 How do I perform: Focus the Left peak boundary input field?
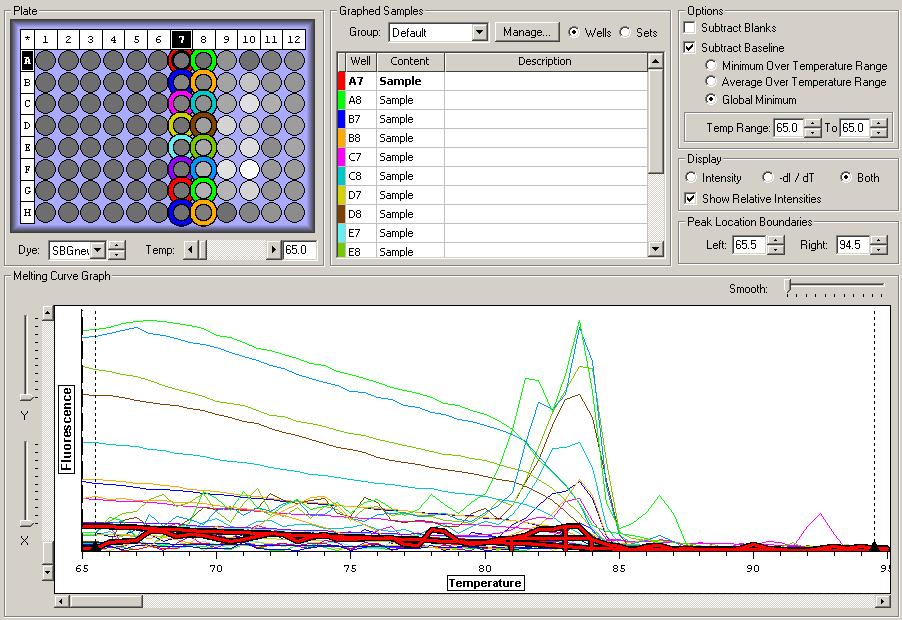click(x=750, y=245)
